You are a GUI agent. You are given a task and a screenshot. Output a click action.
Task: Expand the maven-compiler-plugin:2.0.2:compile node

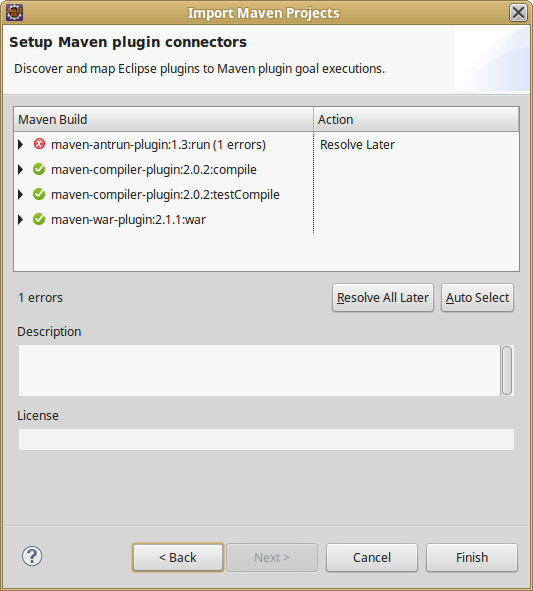pyautogui.click(x=21, y=170)
